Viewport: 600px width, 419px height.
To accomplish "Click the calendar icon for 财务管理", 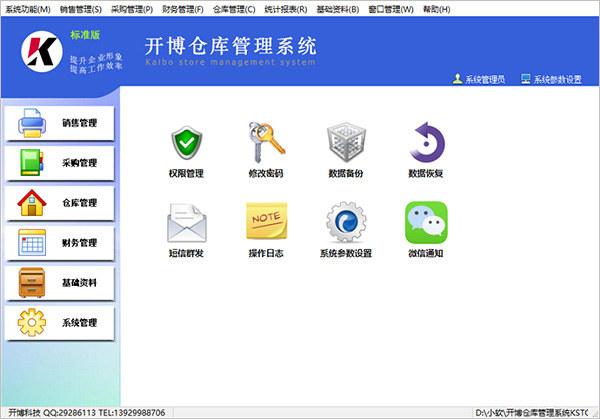I will [x=32, y=242].
